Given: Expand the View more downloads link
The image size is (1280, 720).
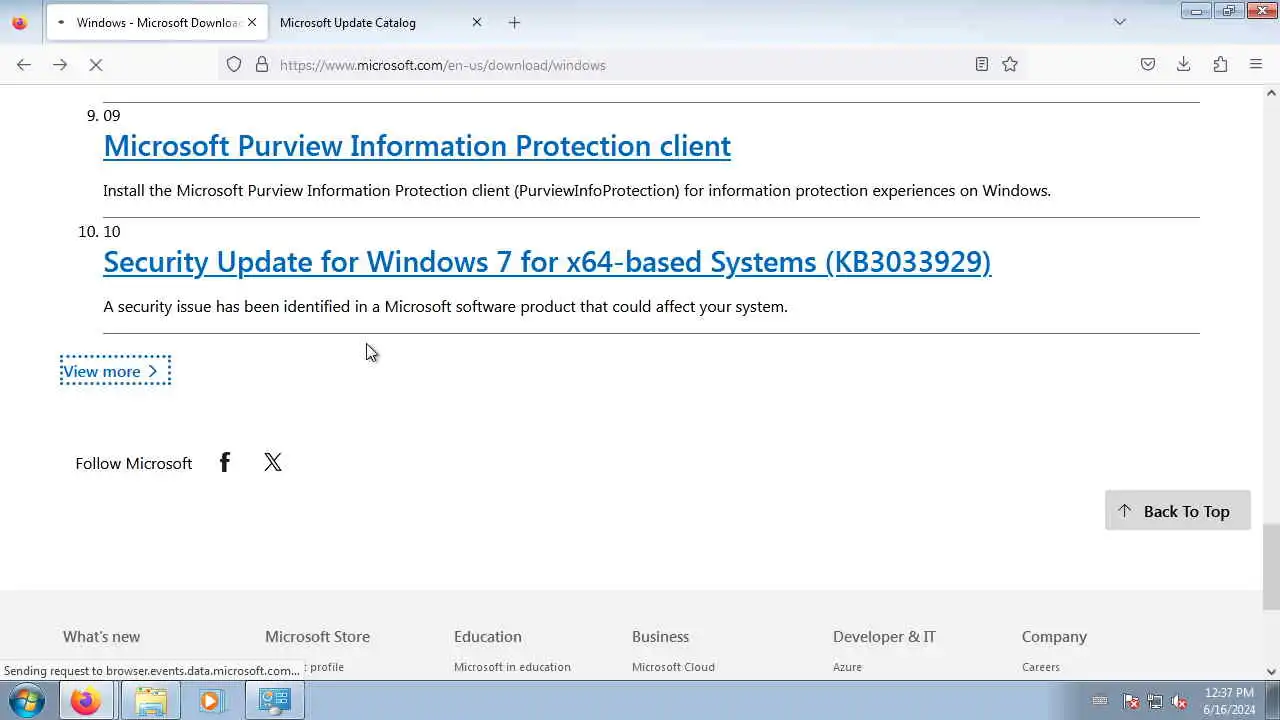Looking at the screenshot, I should (115, 371).
